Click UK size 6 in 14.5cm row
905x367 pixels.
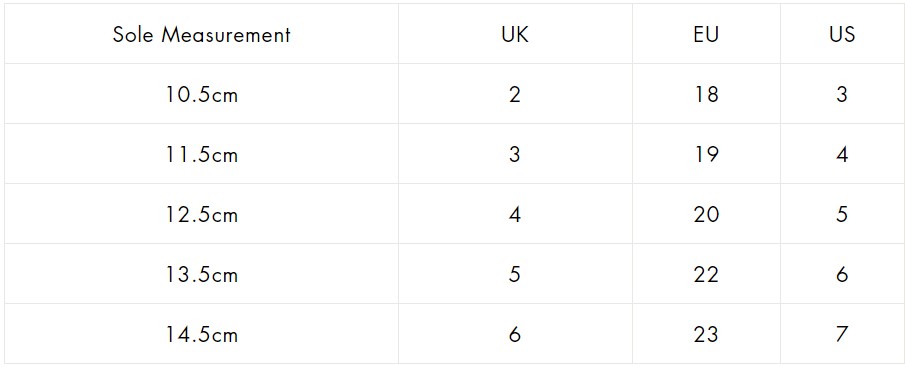tap(515, 335)
